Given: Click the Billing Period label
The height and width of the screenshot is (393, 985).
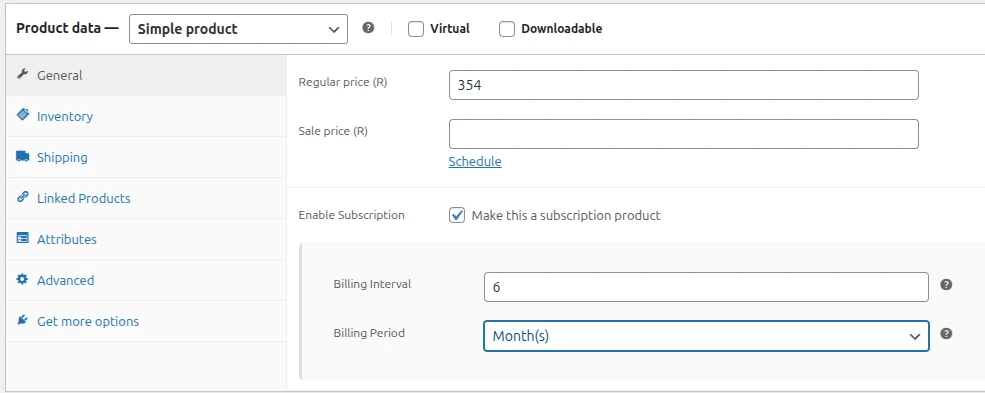Looking at the screenshot, I should point(369,333).
